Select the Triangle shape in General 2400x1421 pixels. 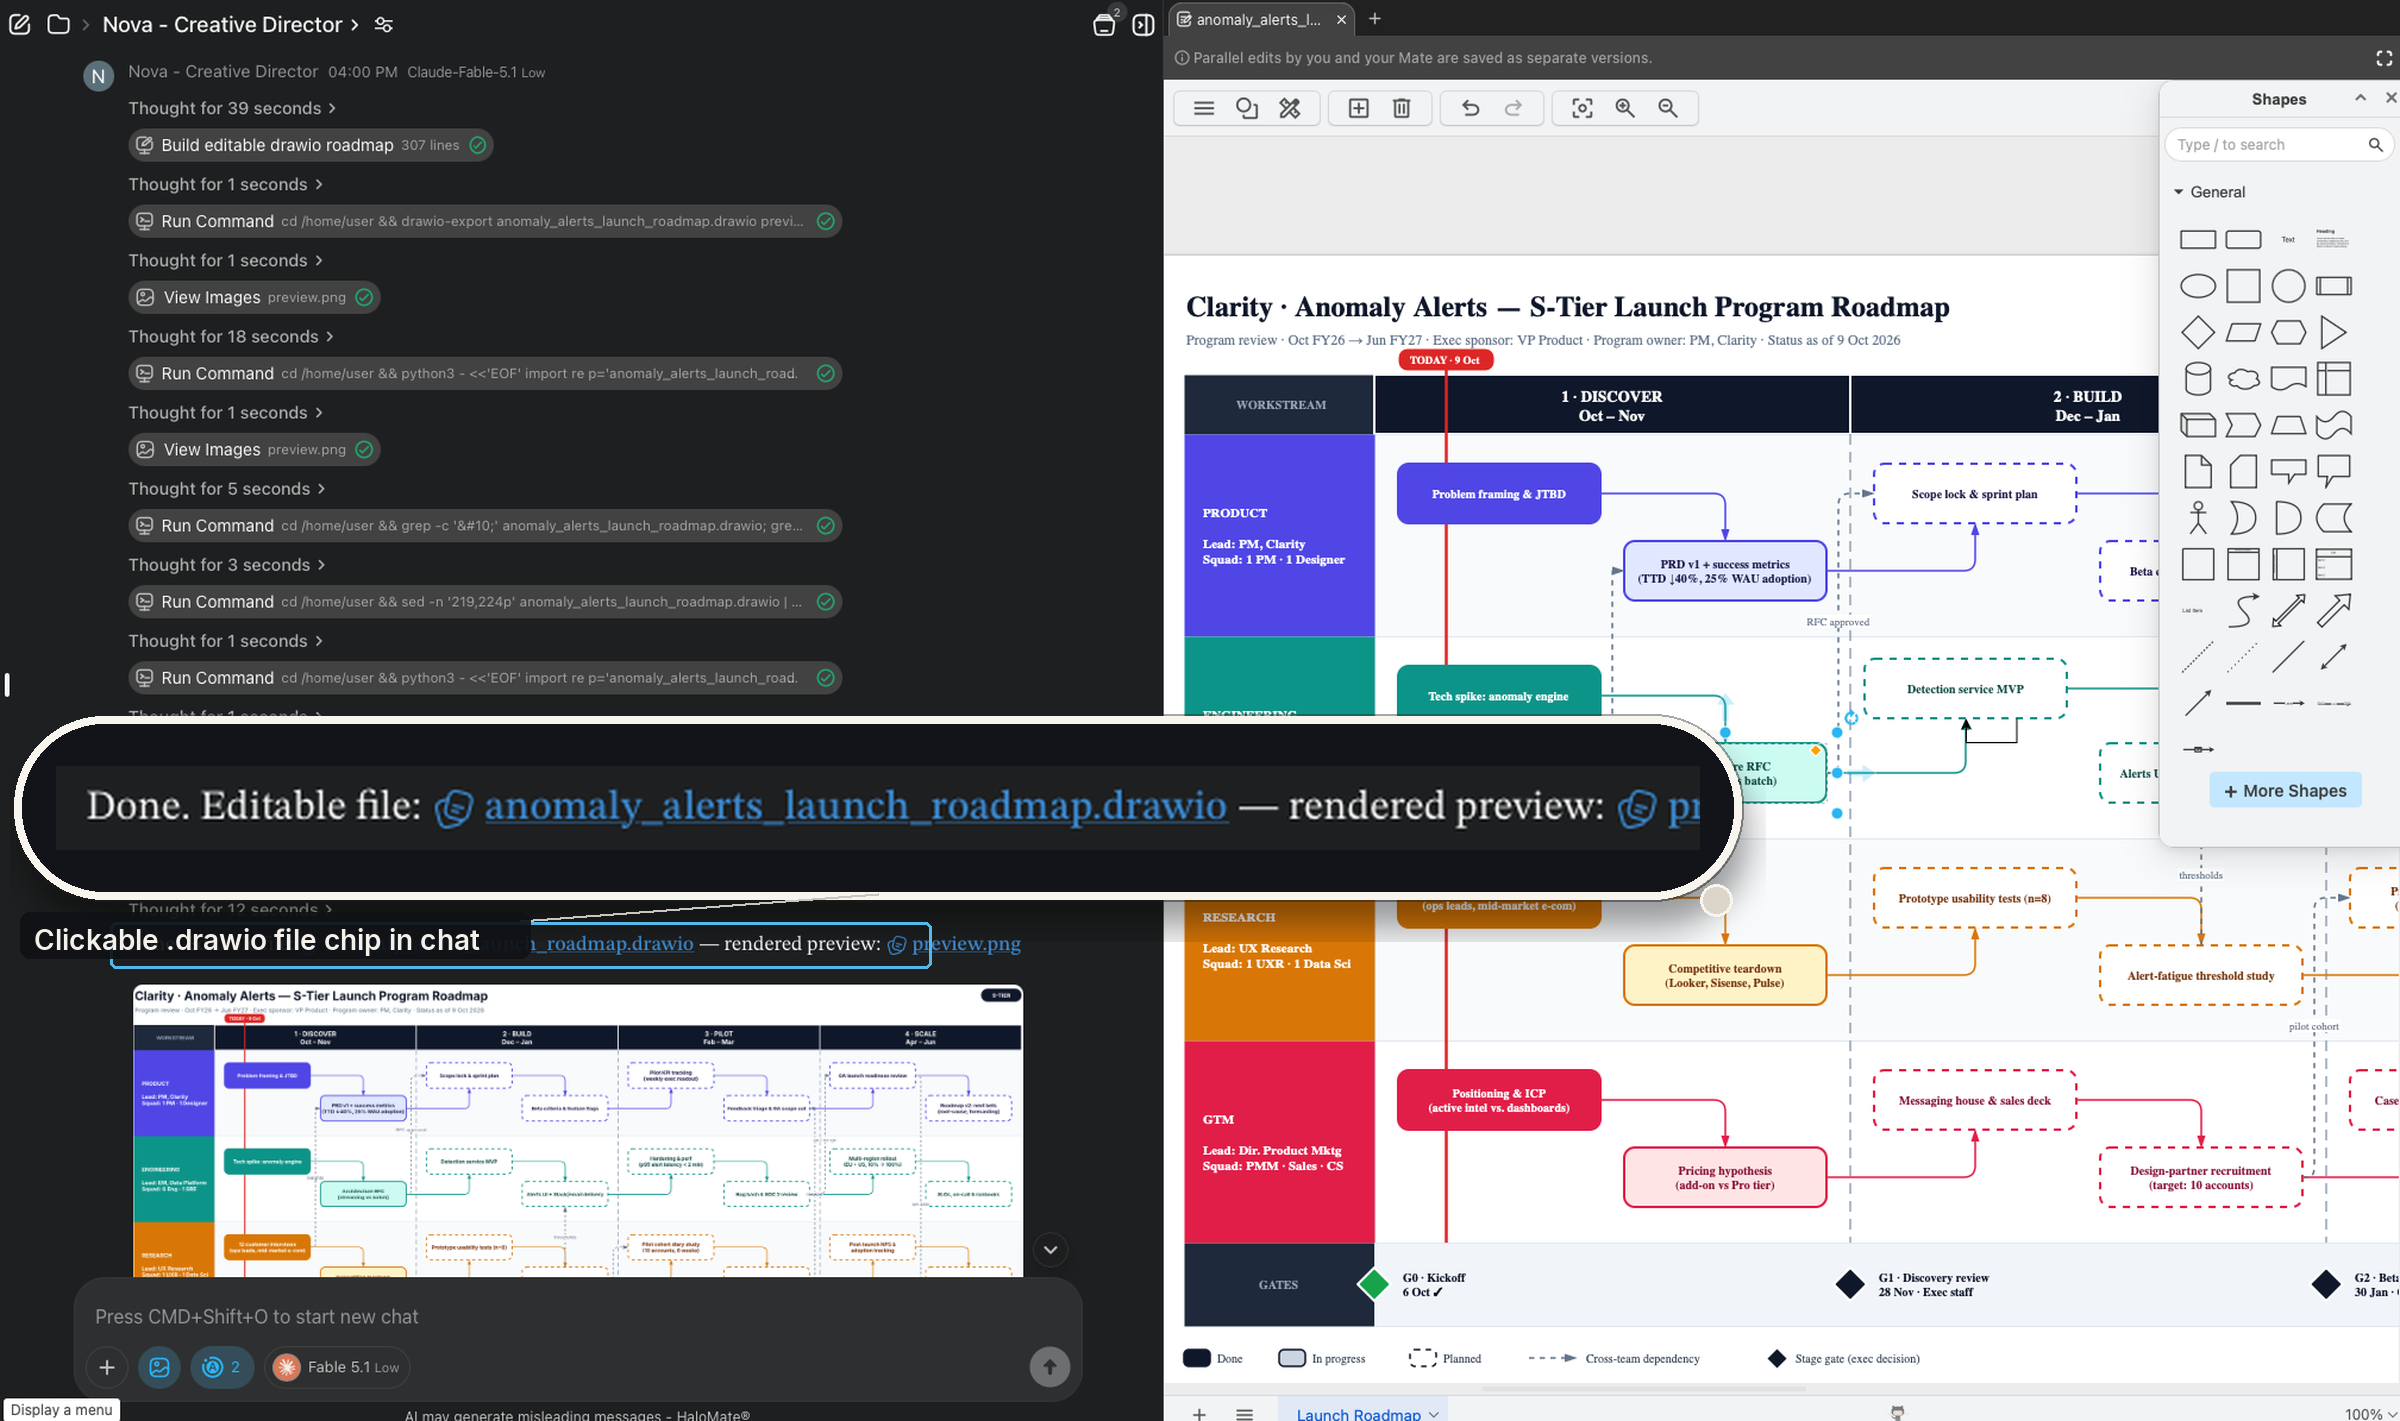coord(2333,332)
